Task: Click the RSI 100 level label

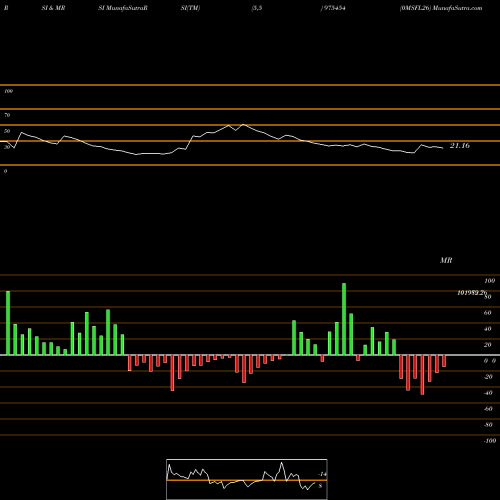Action: tap(8, 91)
